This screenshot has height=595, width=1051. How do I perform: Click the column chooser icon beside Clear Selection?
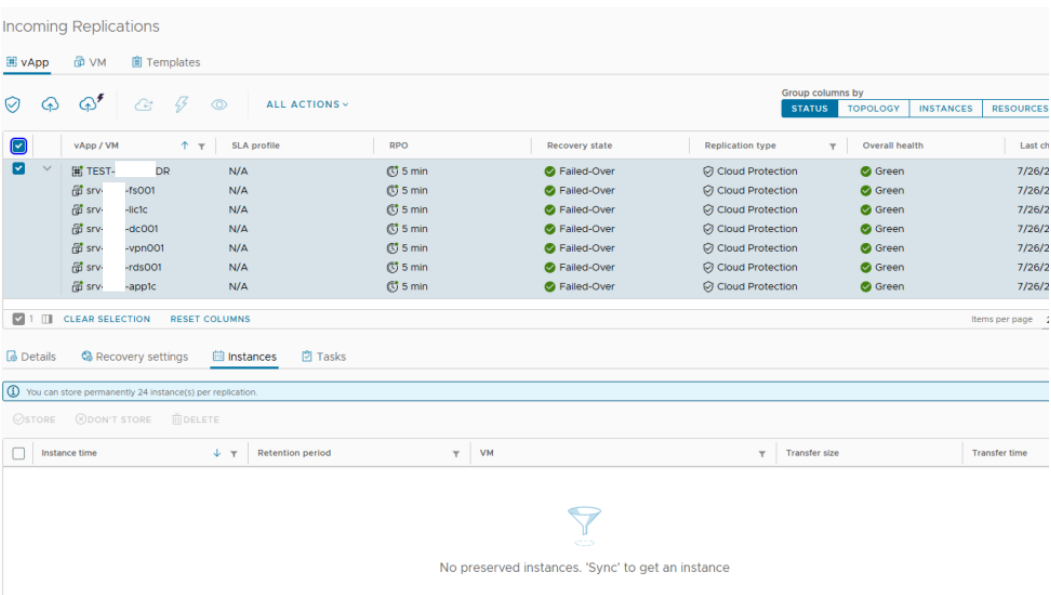(47, 319)
